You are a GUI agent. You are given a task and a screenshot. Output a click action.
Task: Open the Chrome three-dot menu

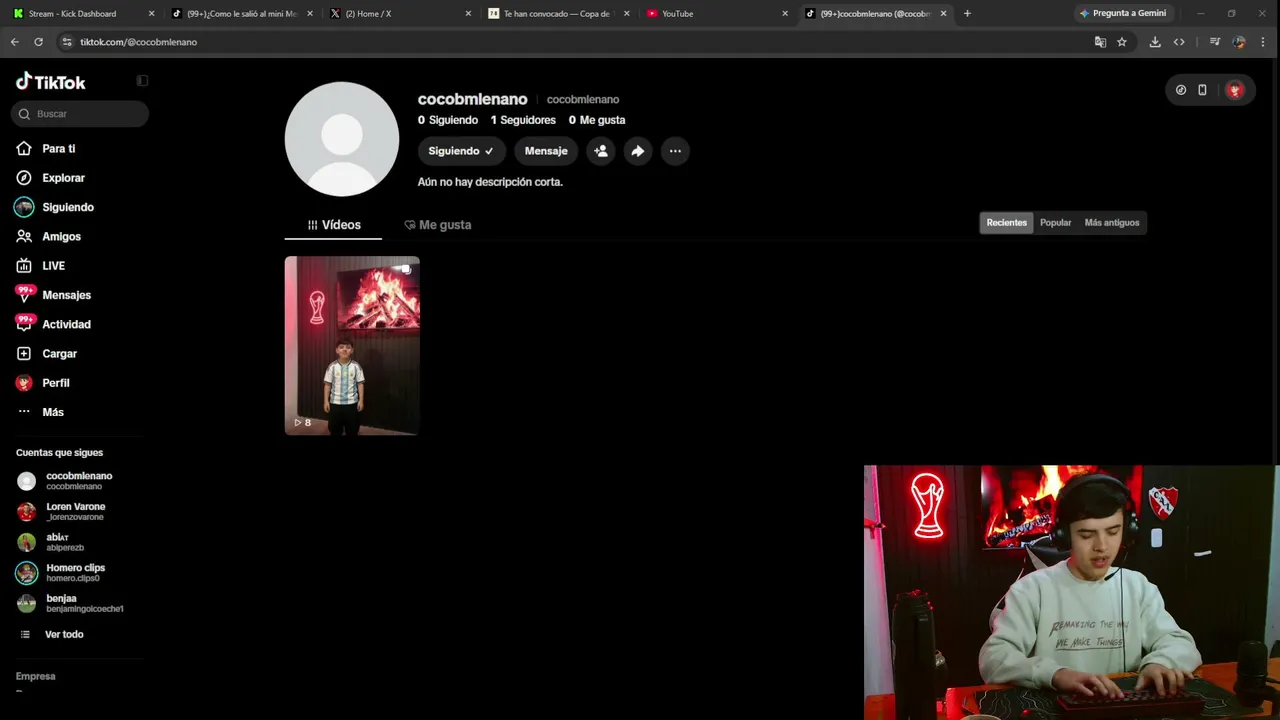tap(1264, 42)
